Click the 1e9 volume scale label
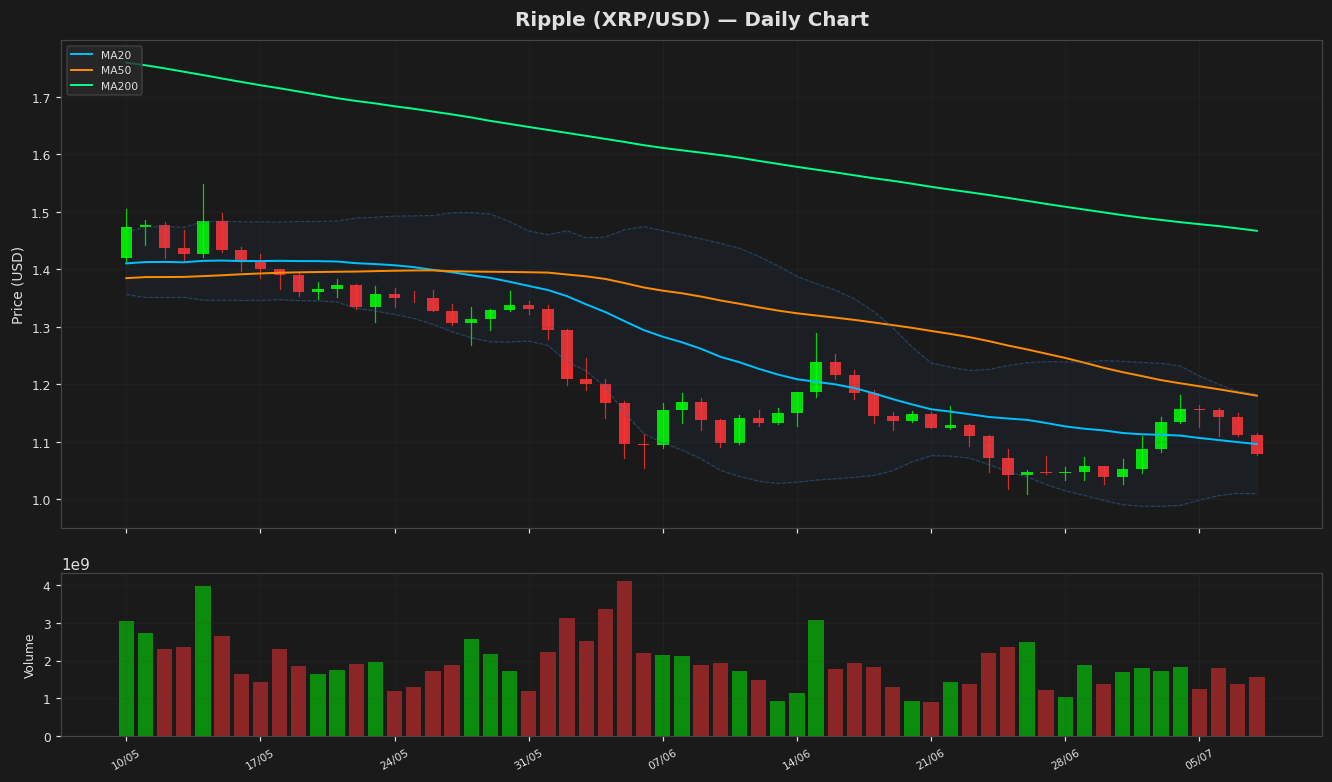Screen dimensions: 1332x782 76,565
